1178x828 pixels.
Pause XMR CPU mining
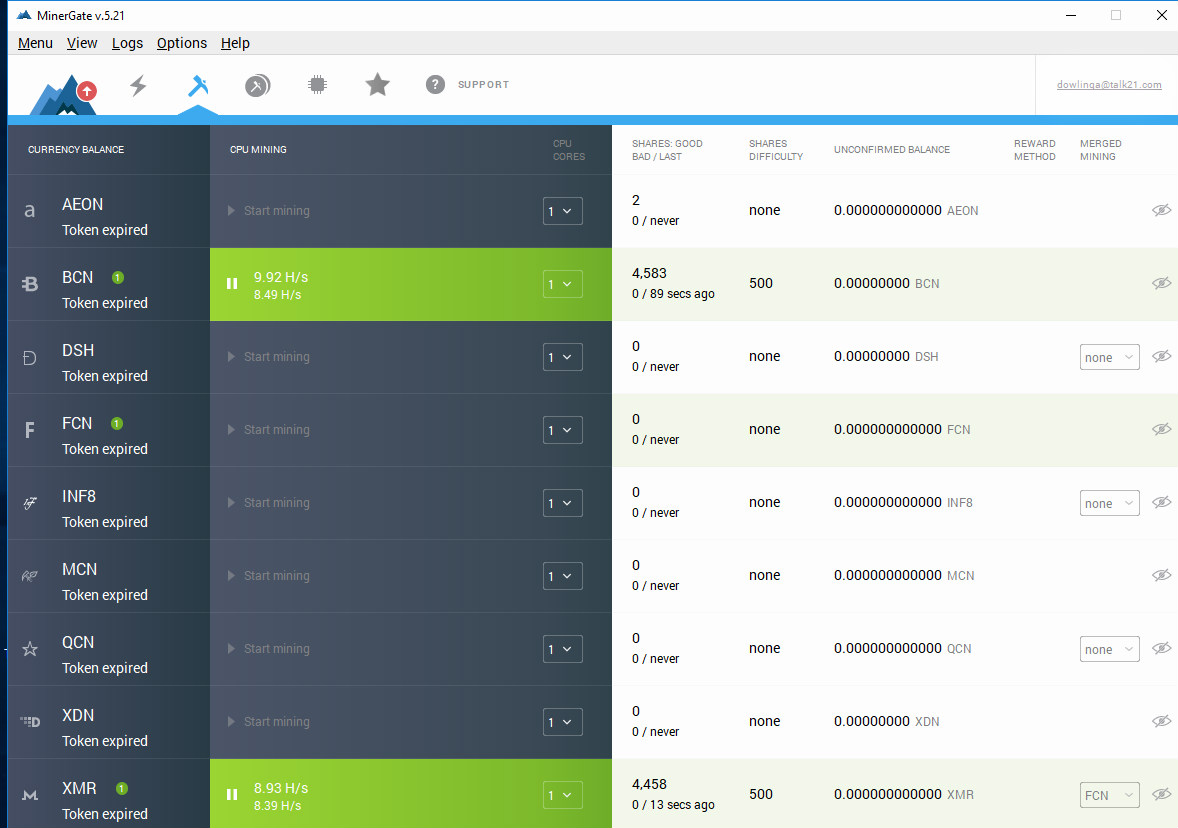232,795
